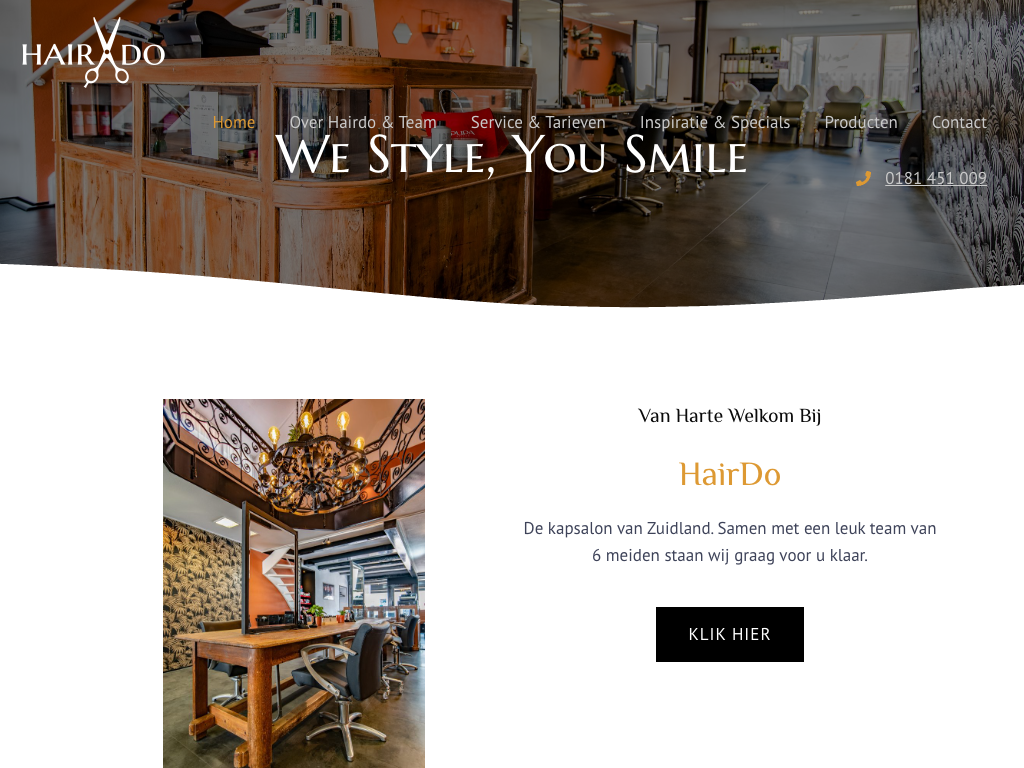
Task: Click the De kapsalon van Zuidland paragraph
Action: pos(729,541)
